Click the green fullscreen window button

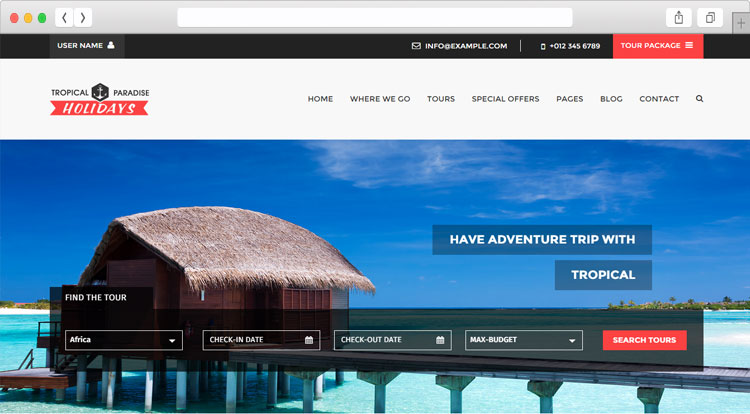pos(42,18)
